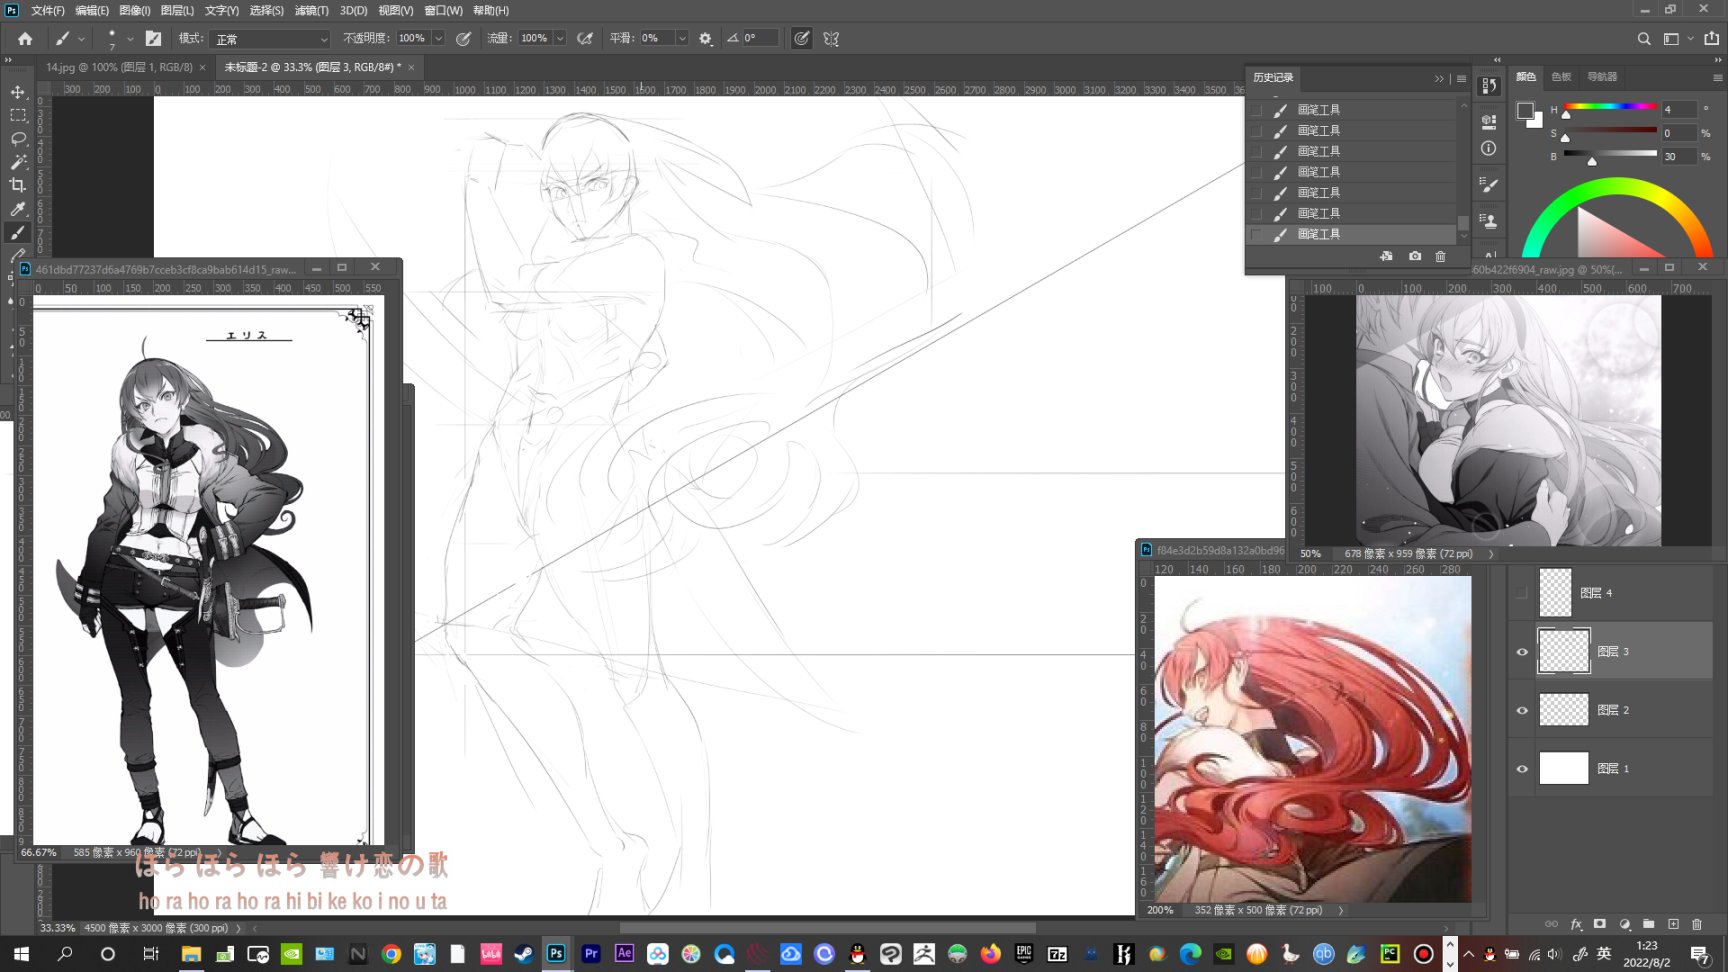Select the Lasso tool
This screenshot has height=972, width=1728.
18,138
